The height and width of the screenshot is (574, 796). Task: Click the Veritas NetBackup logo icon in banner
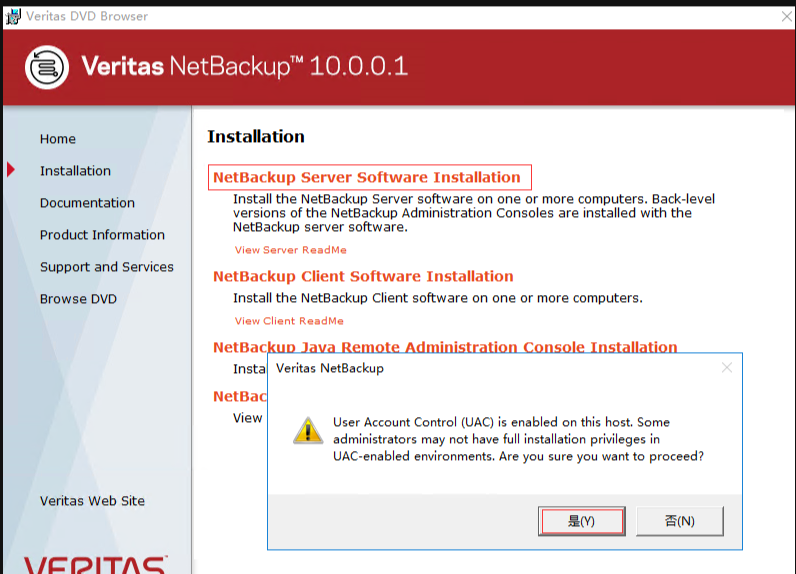[x=47, y=67]
